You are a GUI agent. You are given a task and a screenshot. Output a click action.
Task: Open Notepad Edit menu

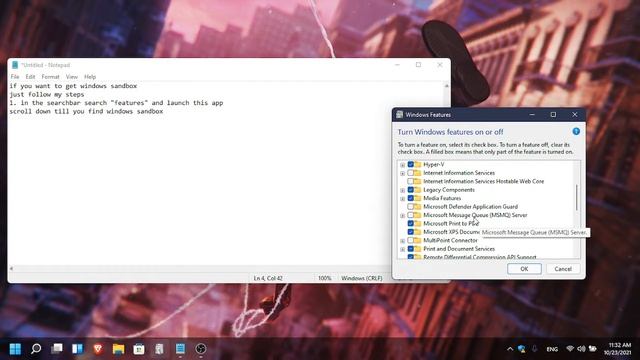coord(30,76)
